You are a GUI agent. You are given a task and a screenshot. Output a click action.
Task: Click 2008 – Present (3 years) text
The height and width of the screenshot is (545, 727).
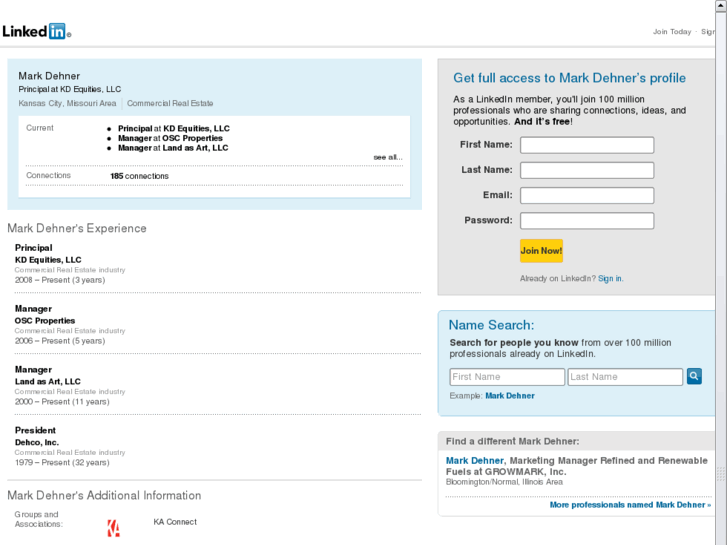point(60,280)
